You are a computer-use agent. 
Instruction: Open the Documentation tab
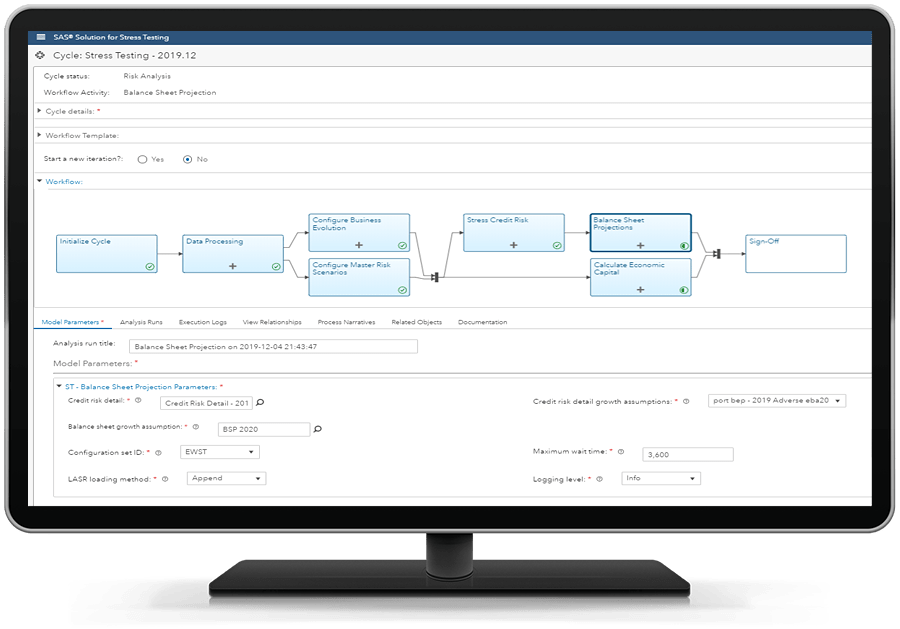483,323
